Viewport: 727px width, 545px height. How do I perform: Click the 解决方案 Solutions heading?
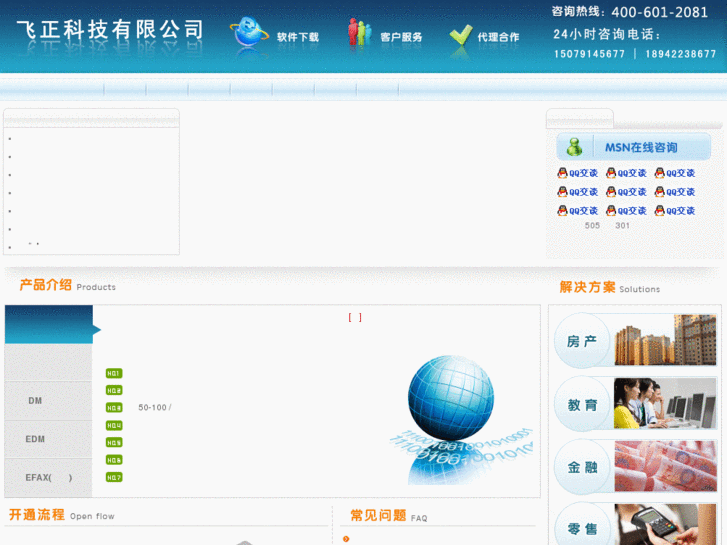(x=610, y=287)
